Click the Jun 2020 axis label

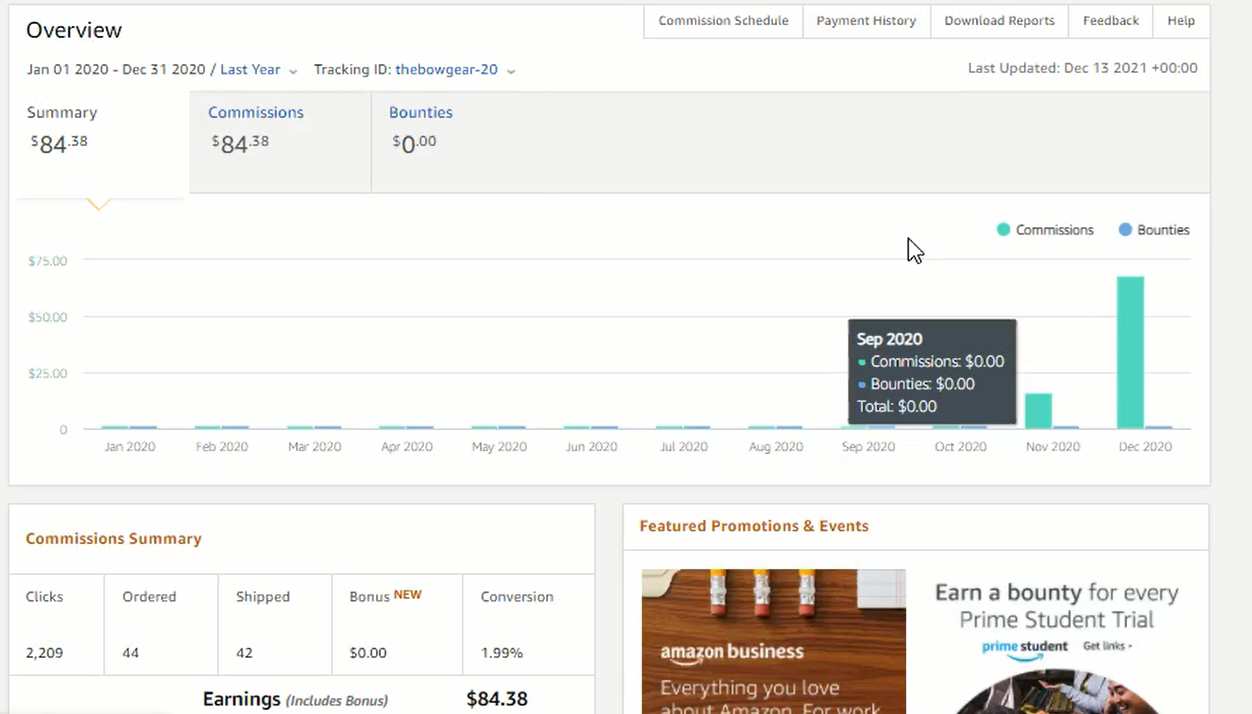591,447
